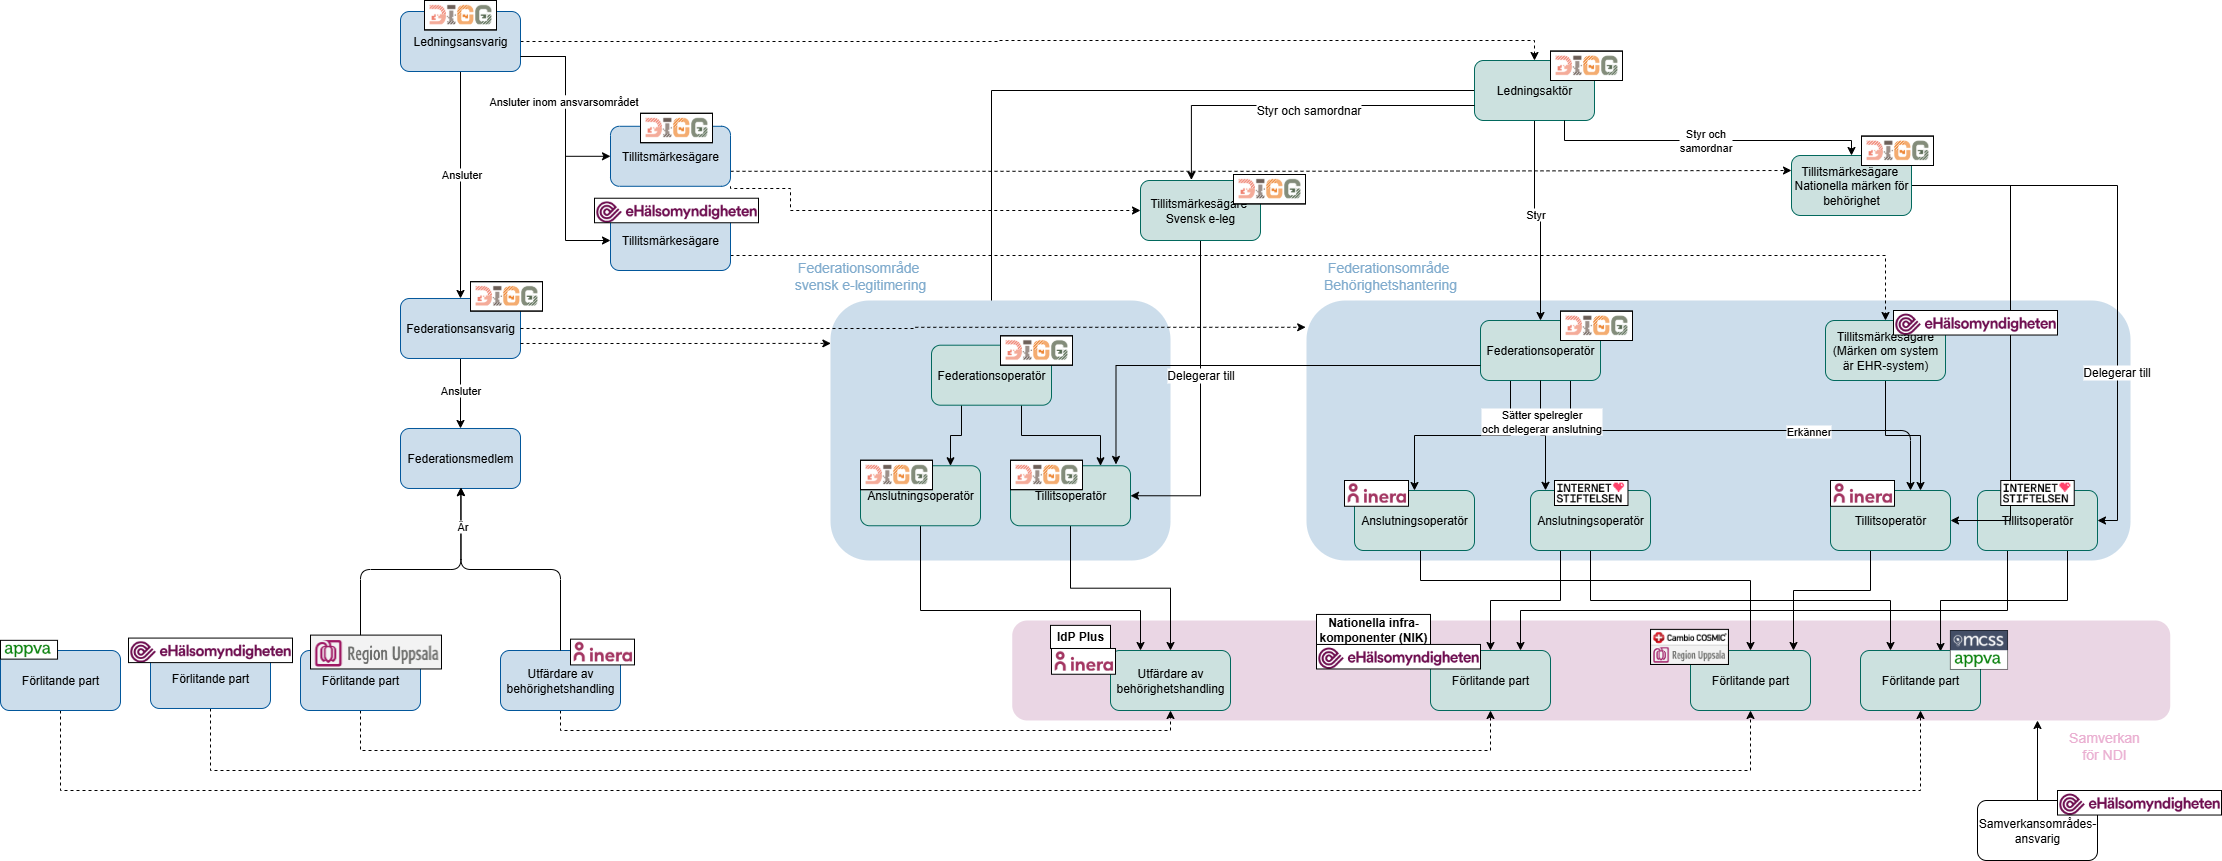The width and height of the screenshot is (2222, 861).
Task: Select the Cambio COSMIC logo
Action: click(1689, 637)
